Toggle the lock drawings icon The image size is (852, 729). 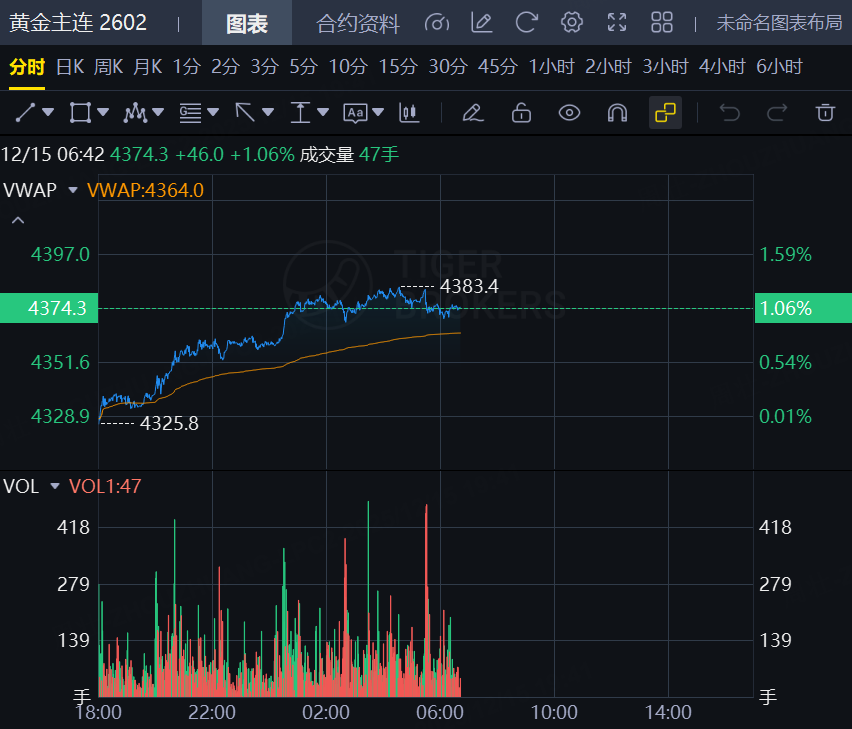coord(521,113)
